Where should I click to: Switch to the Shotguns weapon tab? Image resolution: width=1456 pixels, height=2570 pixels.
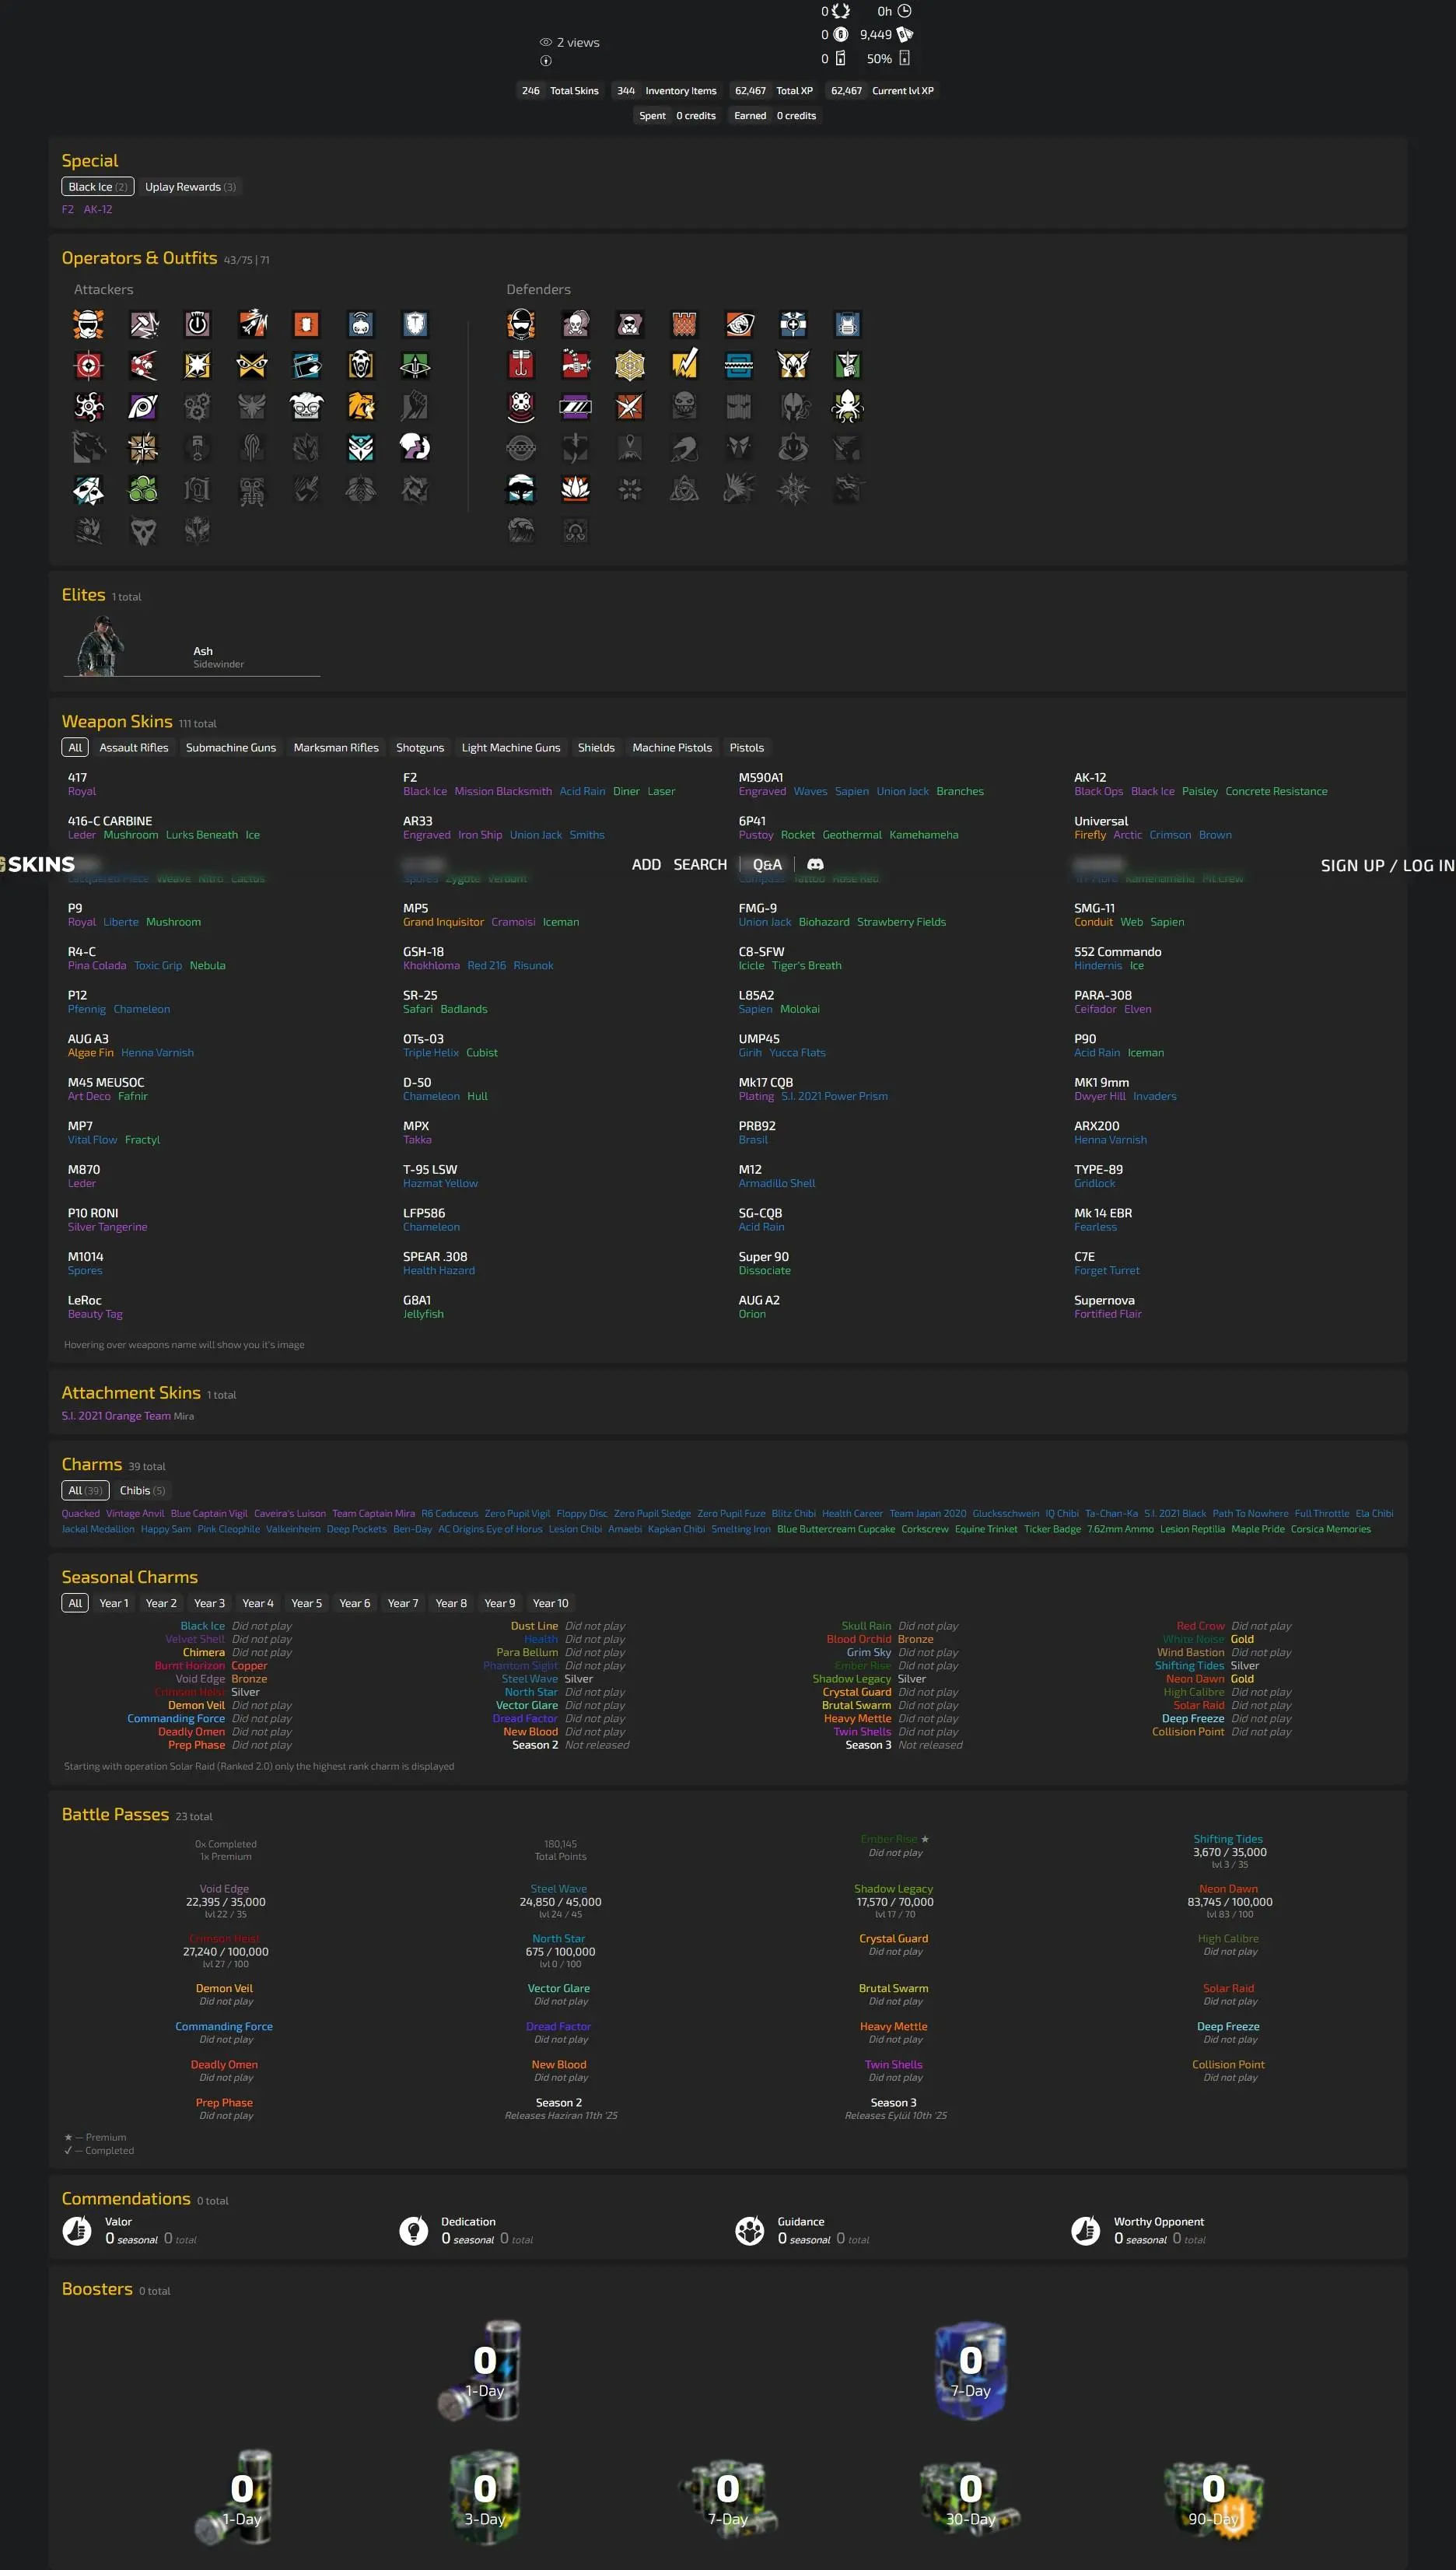[x=420, y=747]
